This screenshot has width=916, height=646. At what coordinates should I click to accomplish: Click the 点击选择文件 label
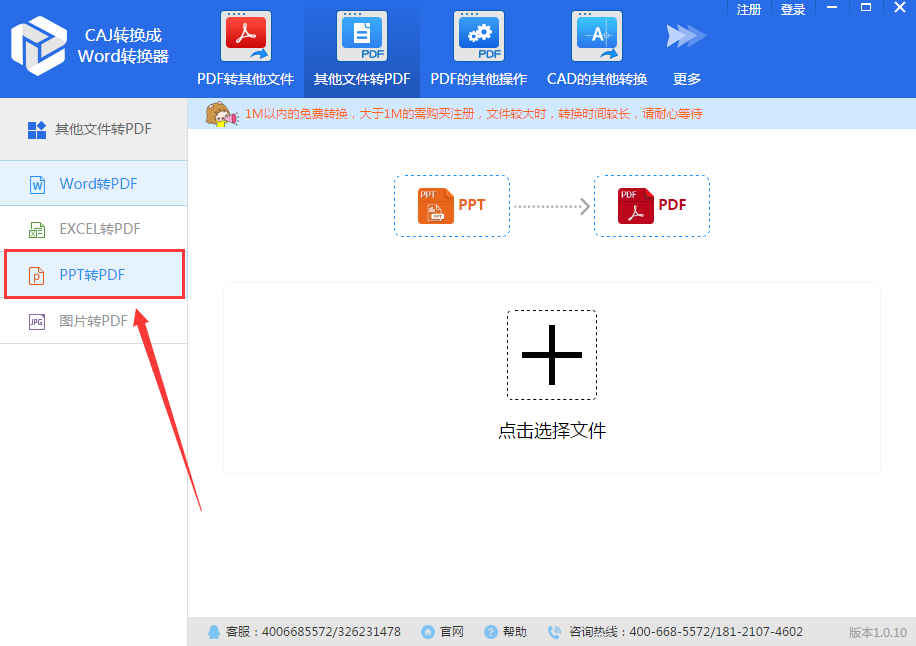pyautogui.click(x=551, y=431)
